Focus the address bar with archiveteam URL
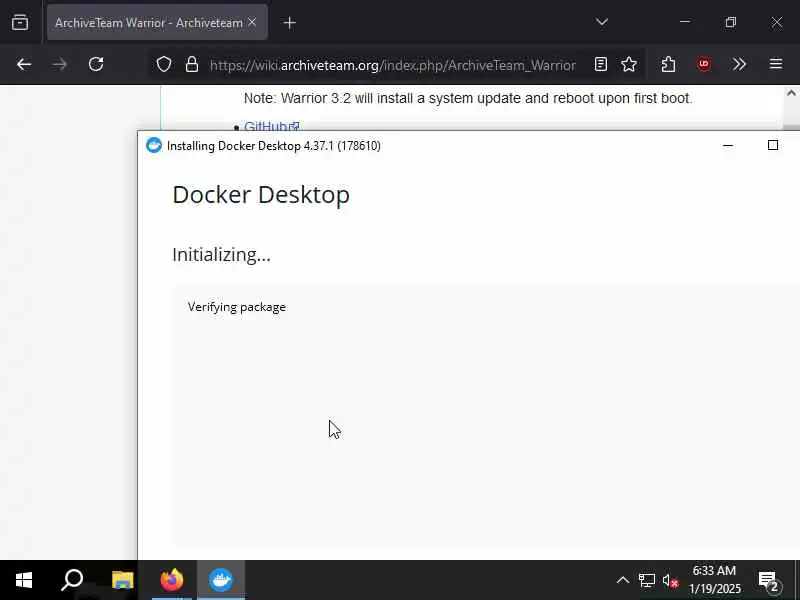Image resolution: width=800 pixels, height=600 pixels. [x=392, y=65]
